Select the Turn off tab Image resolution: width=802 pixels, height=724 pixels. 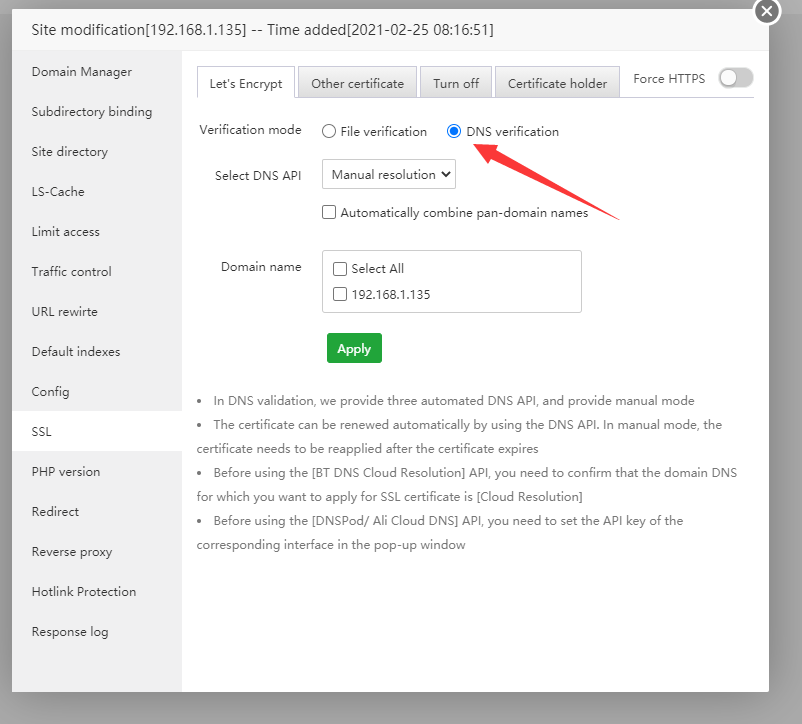tap(456, 83)
